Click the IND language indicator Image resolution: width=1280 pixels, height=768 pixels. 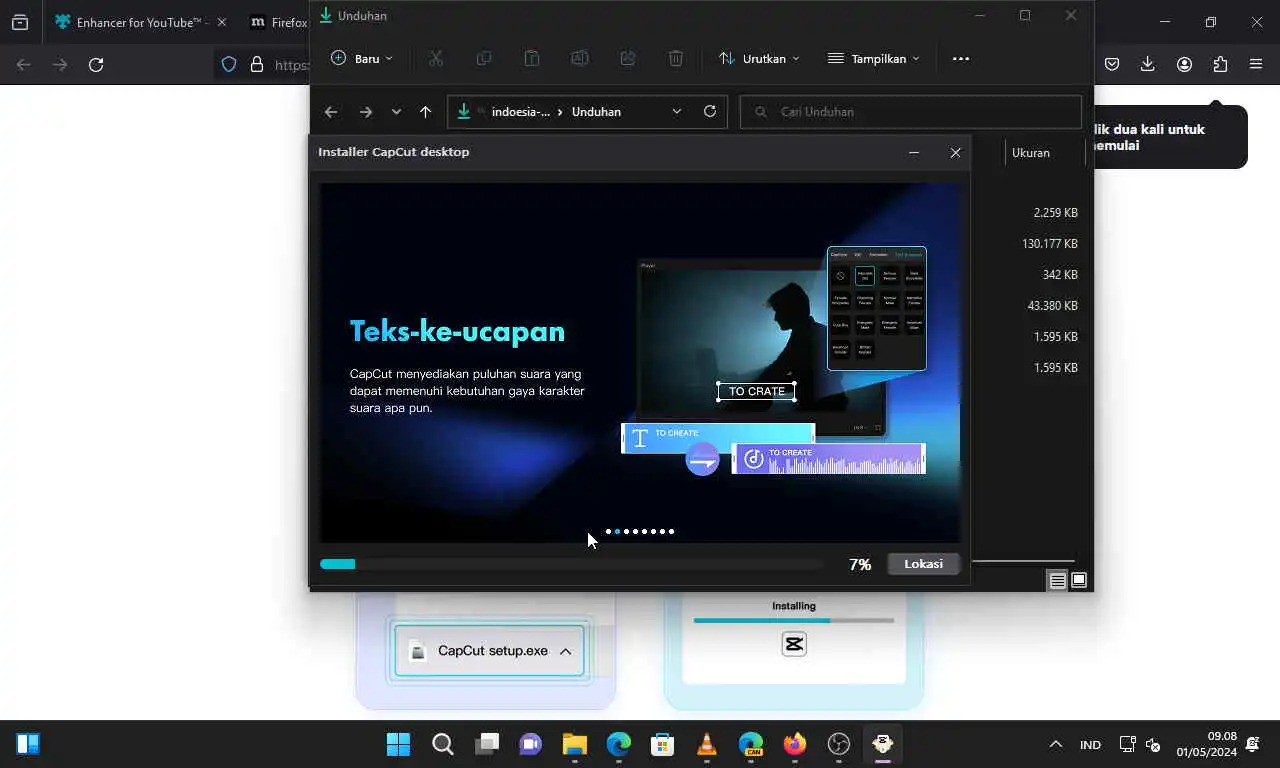1090,745
